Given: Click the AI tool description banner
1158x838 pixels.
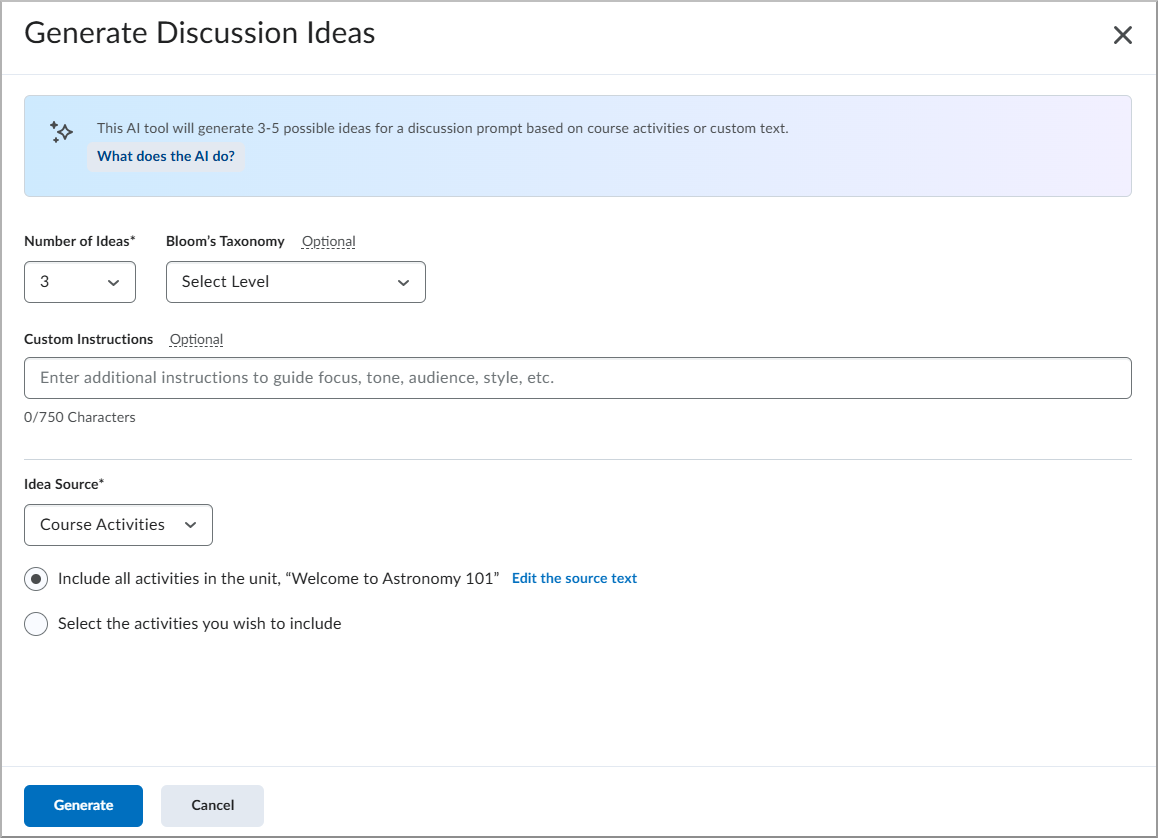Looking at the screenshot, I should tap(578, 146).
